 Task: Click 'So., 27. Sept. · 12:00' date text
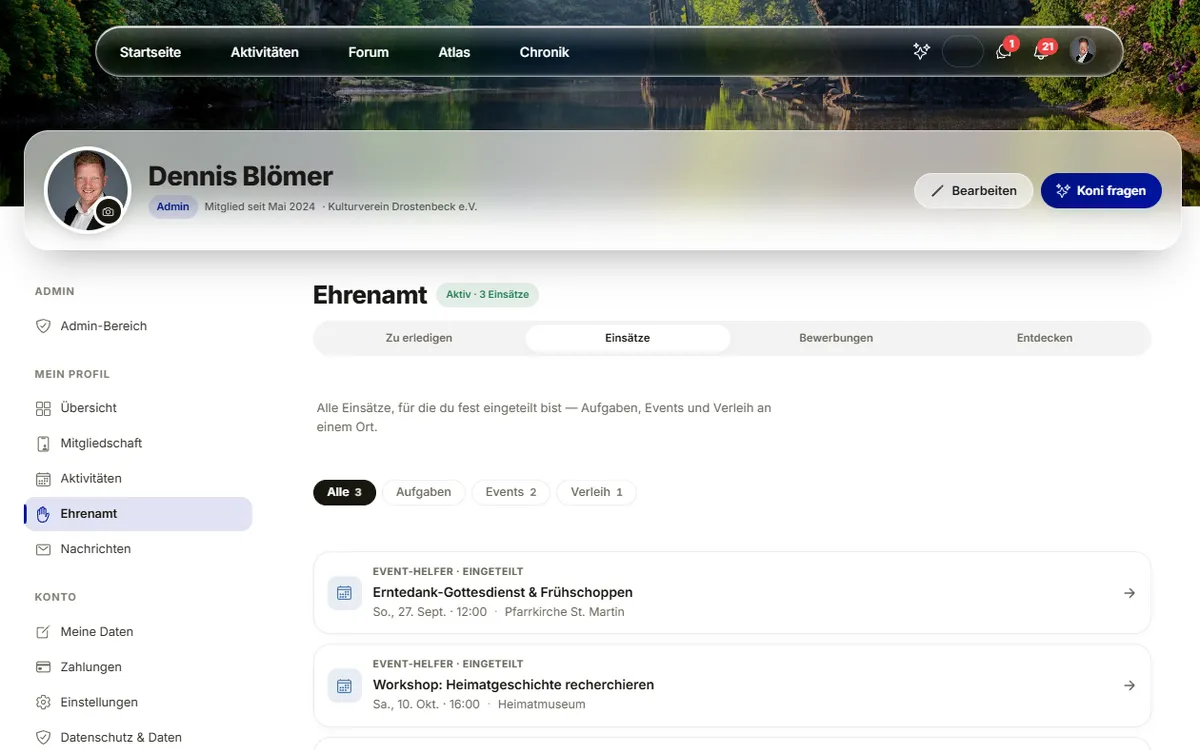(x=430, y=612)
